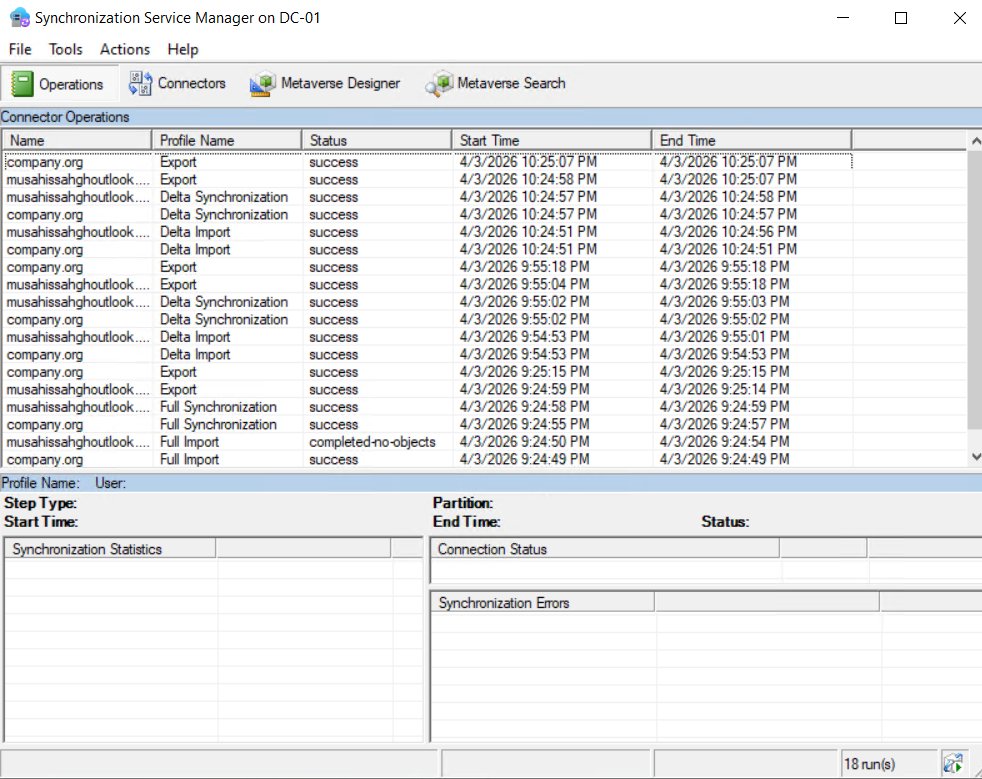Screen dimensions: 982x779
Task: Open the Help menu
Action: (183, 49)
